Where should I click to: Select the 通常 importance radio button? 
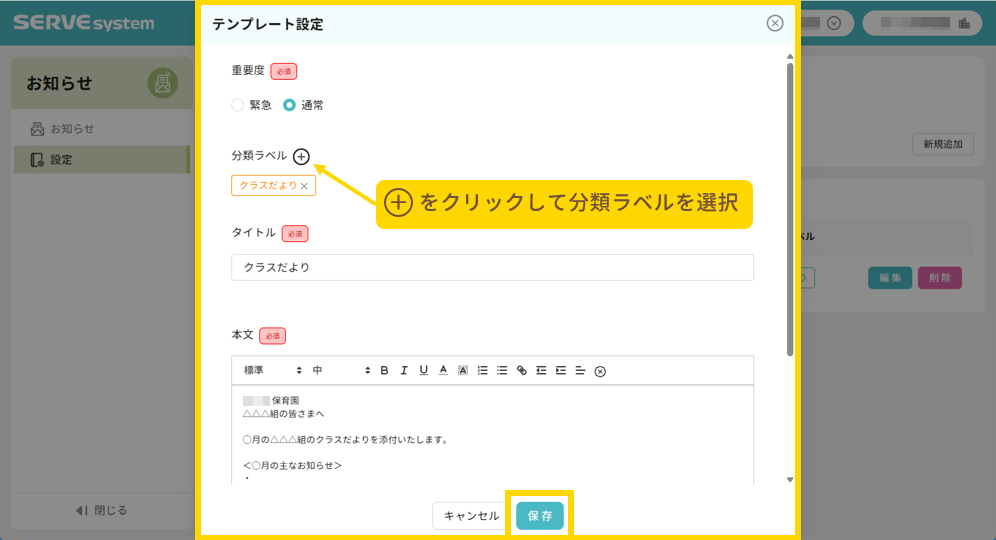pos(289,105)
